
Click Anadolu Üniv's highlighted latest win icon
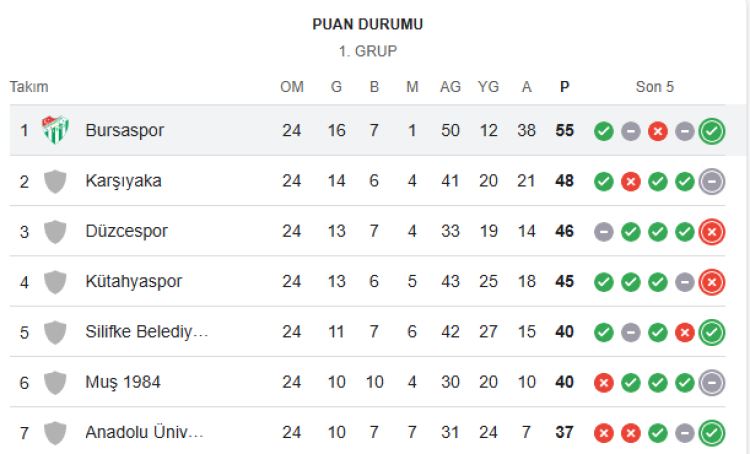click(x=712, y=433)
